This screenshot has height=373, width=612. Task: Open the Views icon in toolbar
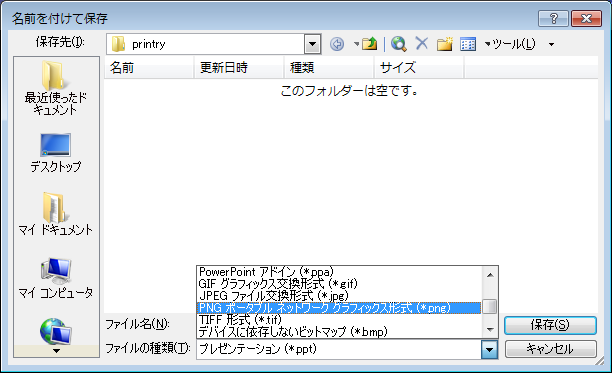[468, 44]
